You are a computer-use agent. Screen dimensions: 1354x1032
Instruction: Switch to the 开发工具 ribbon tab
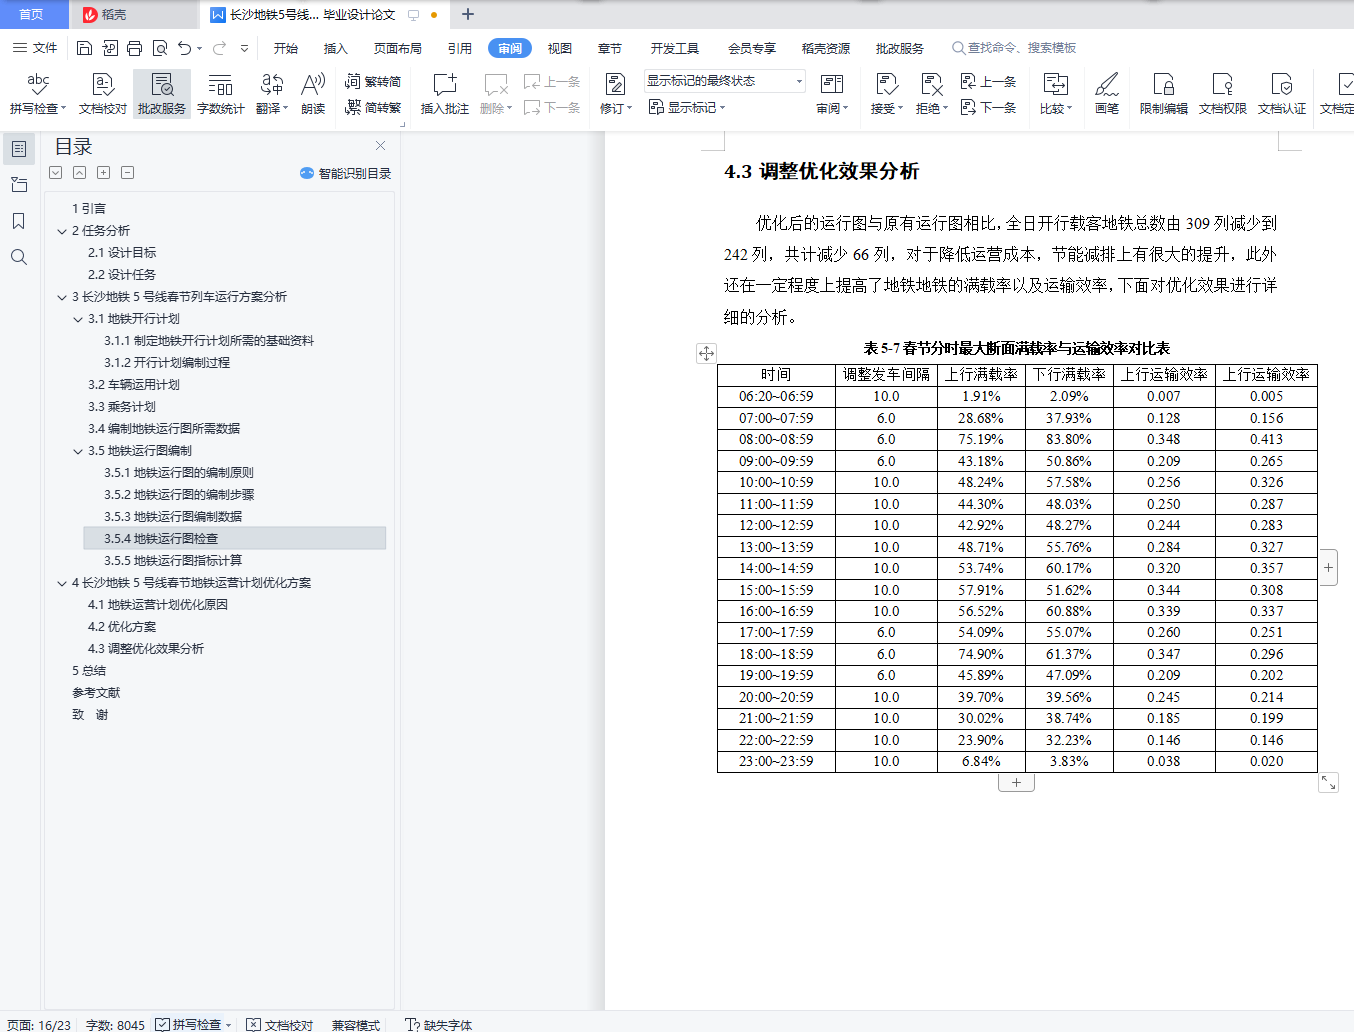click(x=675, y=48)
